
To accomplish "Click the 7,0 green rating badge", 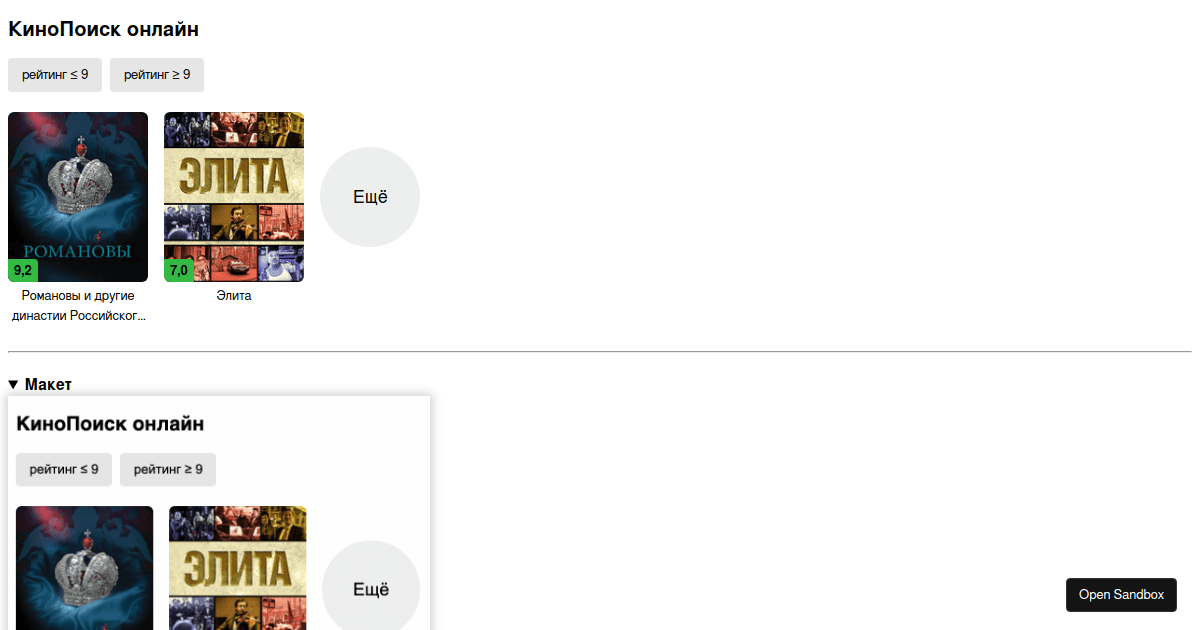I will (179, 270).
